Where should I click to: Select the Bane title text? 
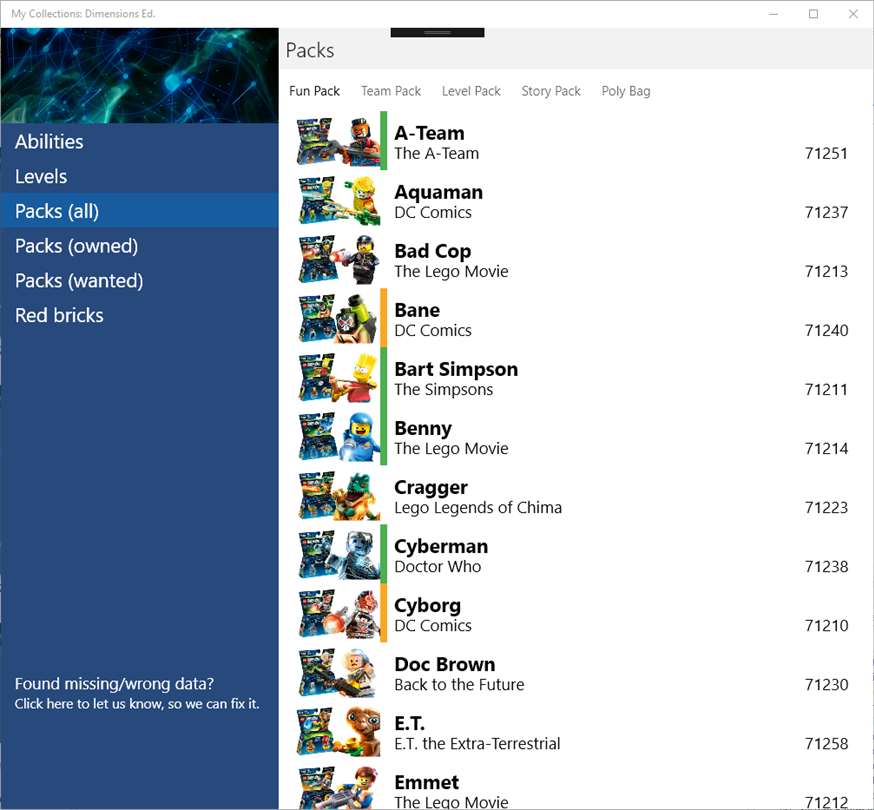click(417, 310)
